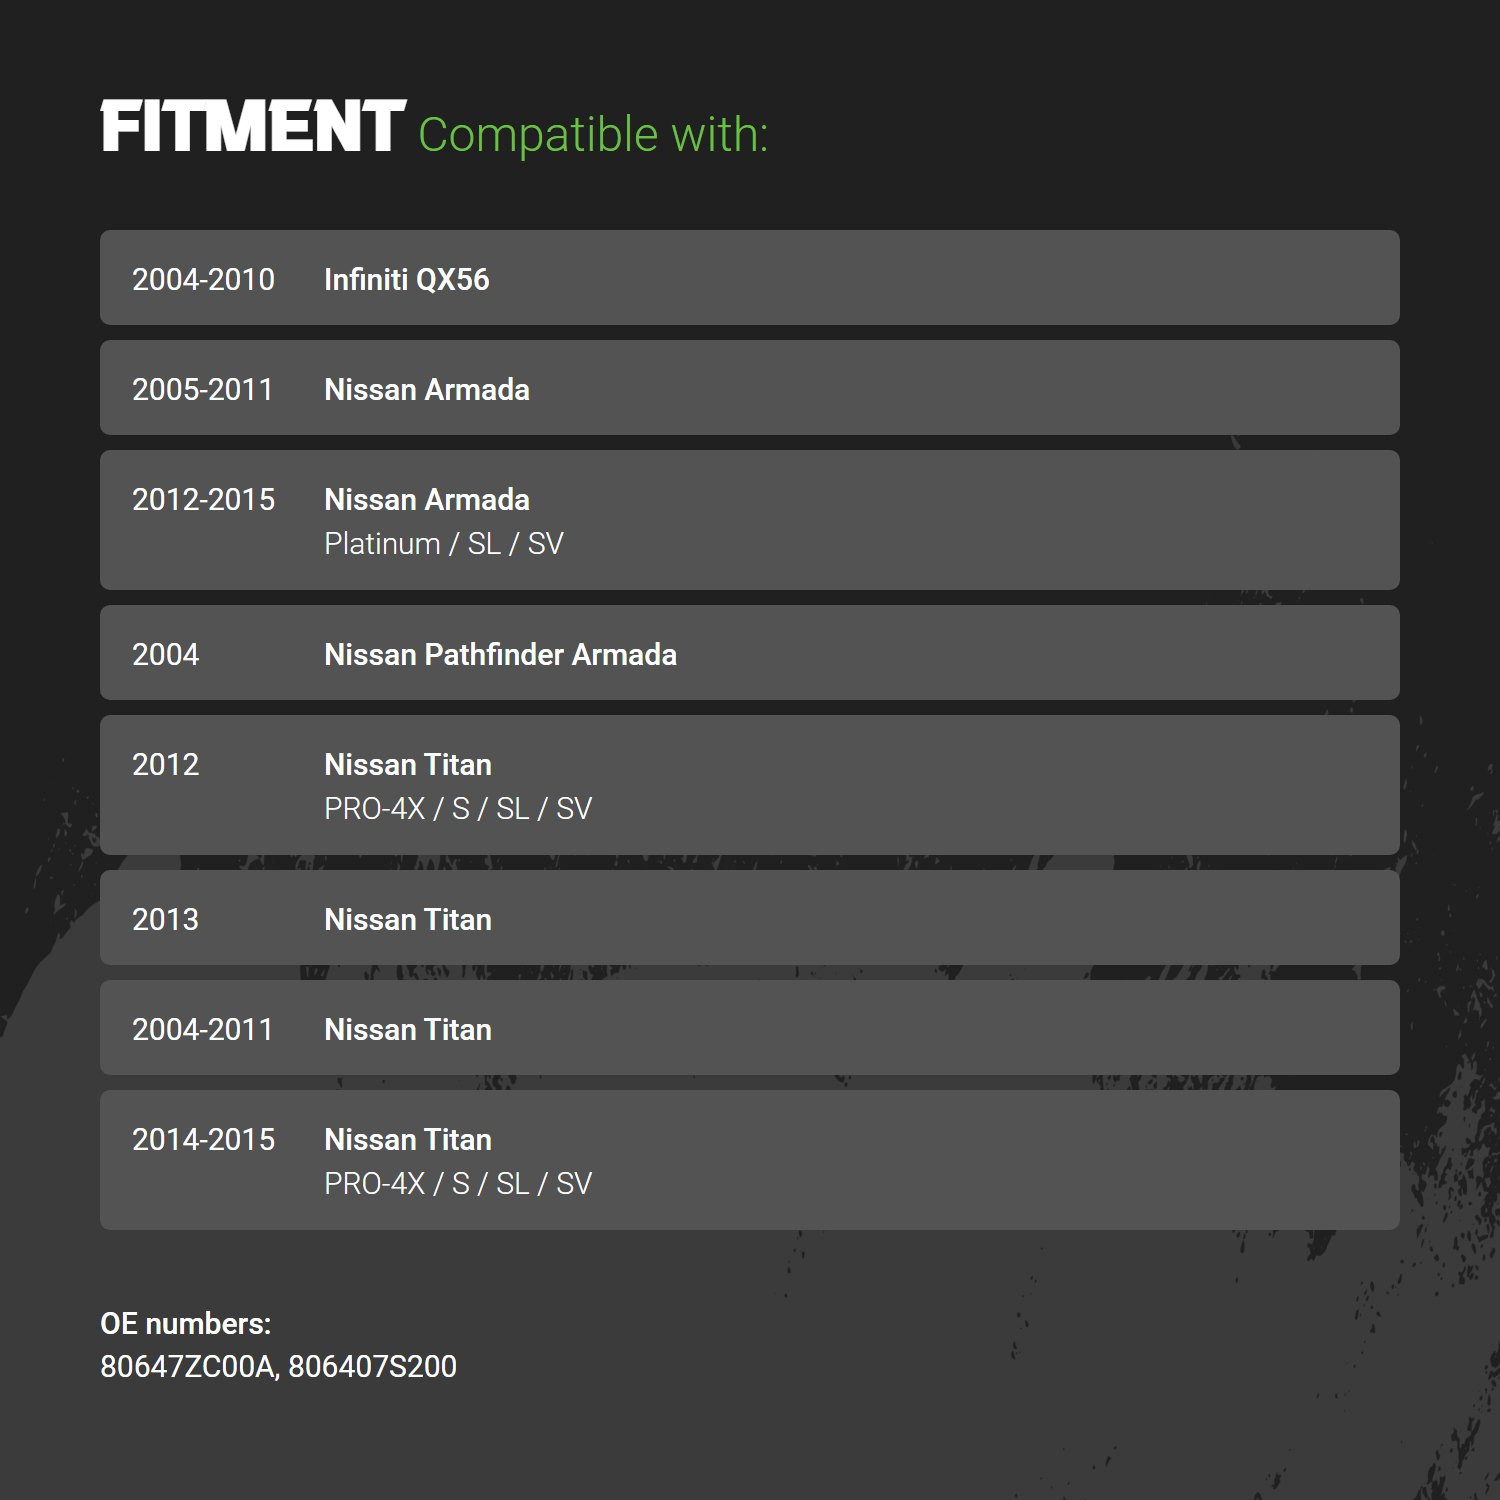Click the 2014-2015 Titan trim levels text
The height and width of the screenshot is (1500, 1500).
458,1184
